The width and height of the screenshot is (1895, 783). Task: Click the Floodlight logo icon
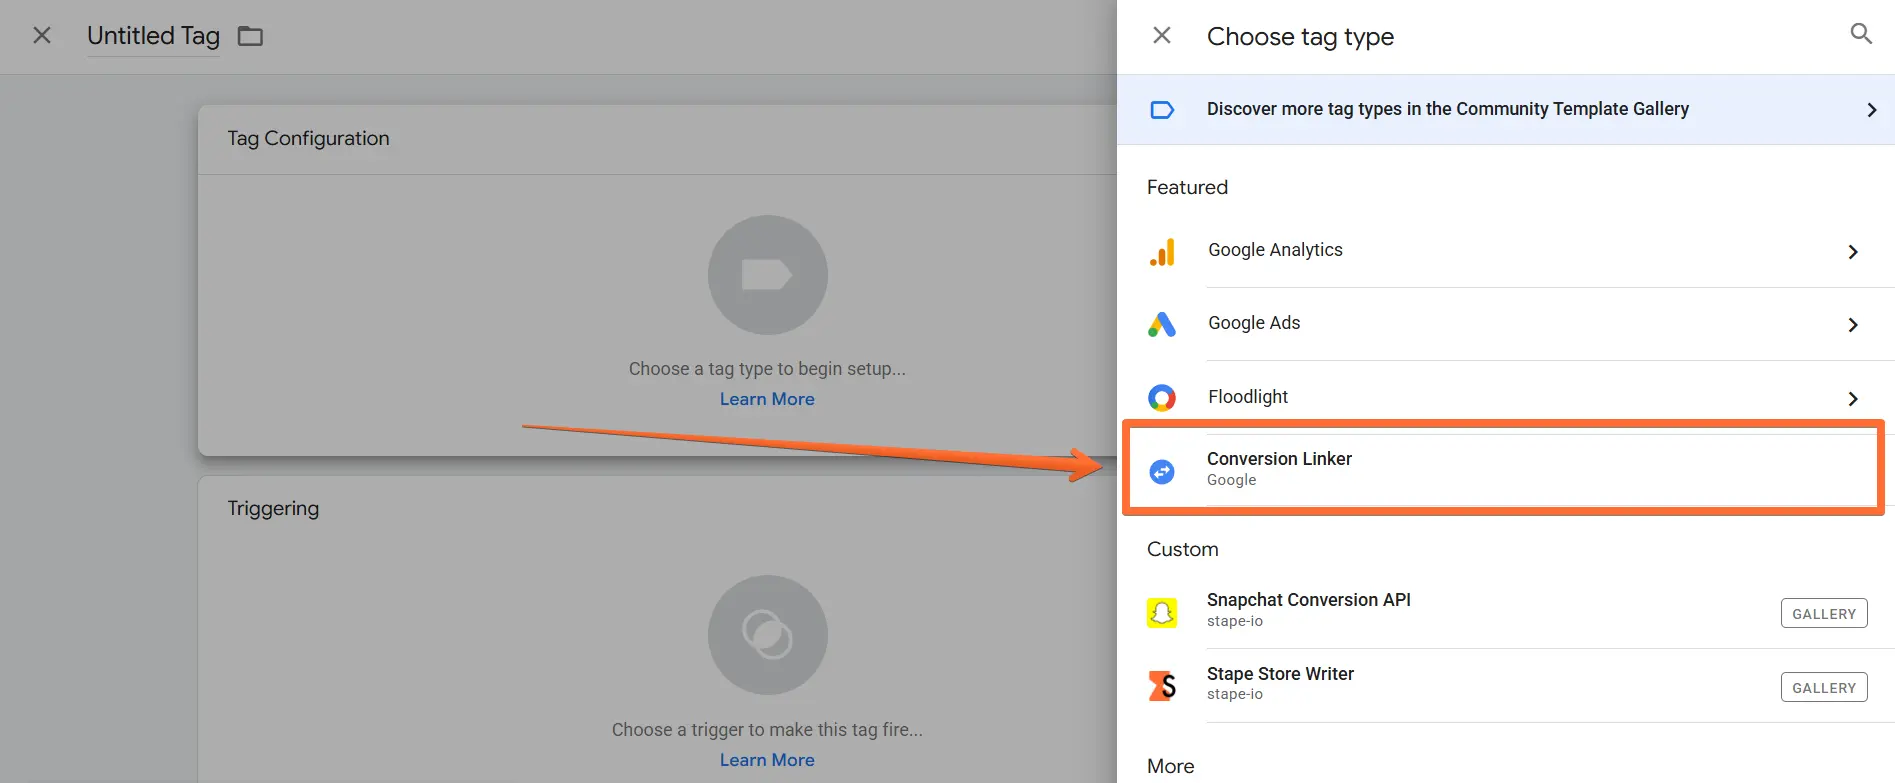[x=1162, y=398]
